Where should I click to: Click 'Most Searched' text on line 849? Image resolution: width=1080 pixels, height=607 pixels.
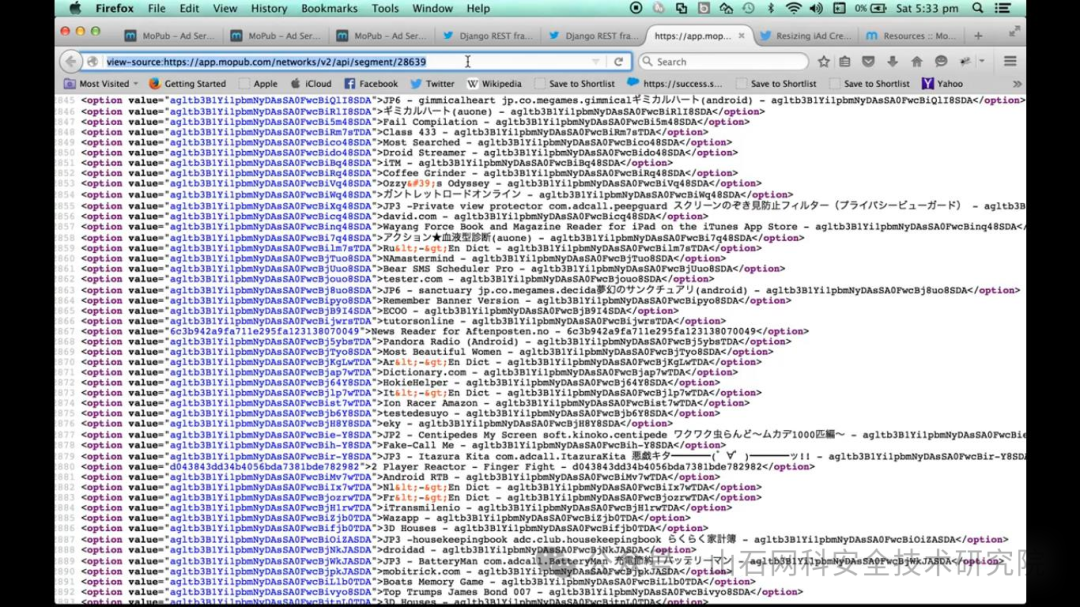(422, 142)
